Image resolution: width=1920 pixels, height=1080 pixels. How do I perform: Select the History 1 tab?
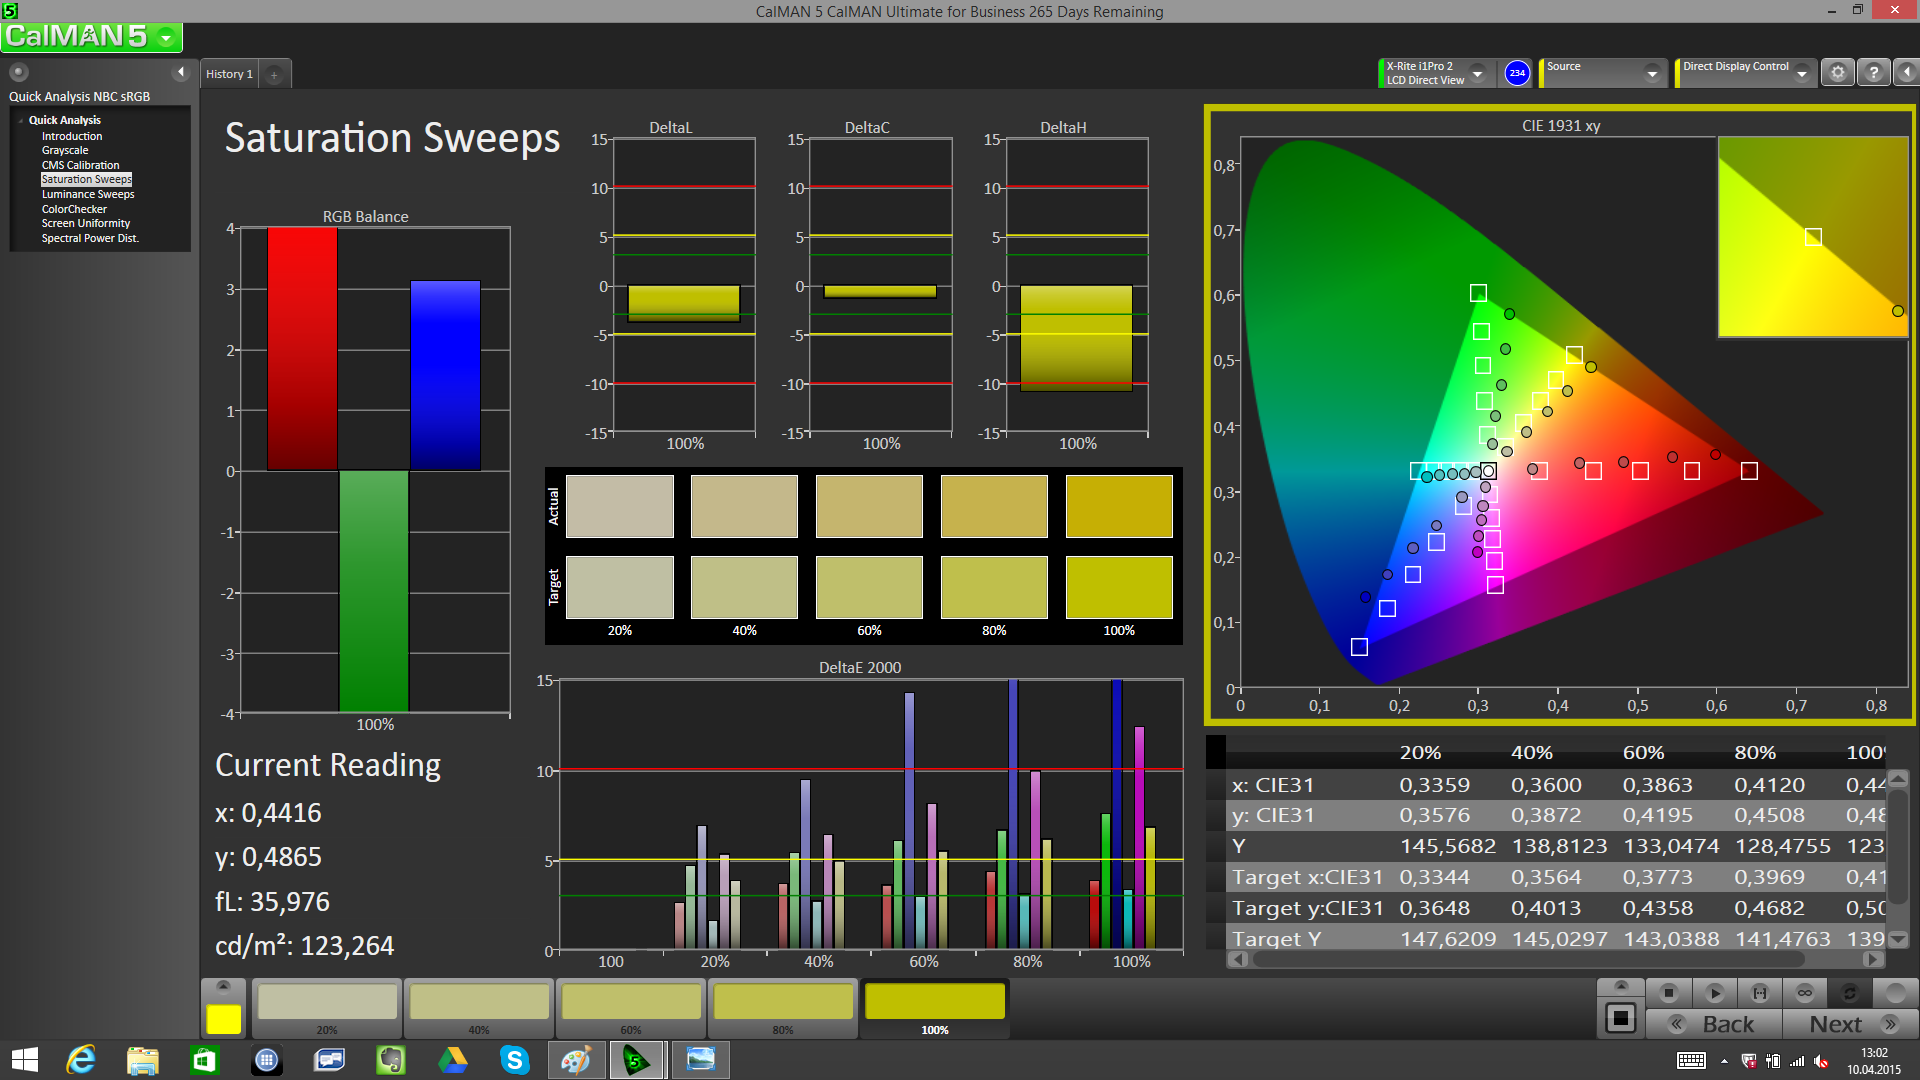pos(229,74)
